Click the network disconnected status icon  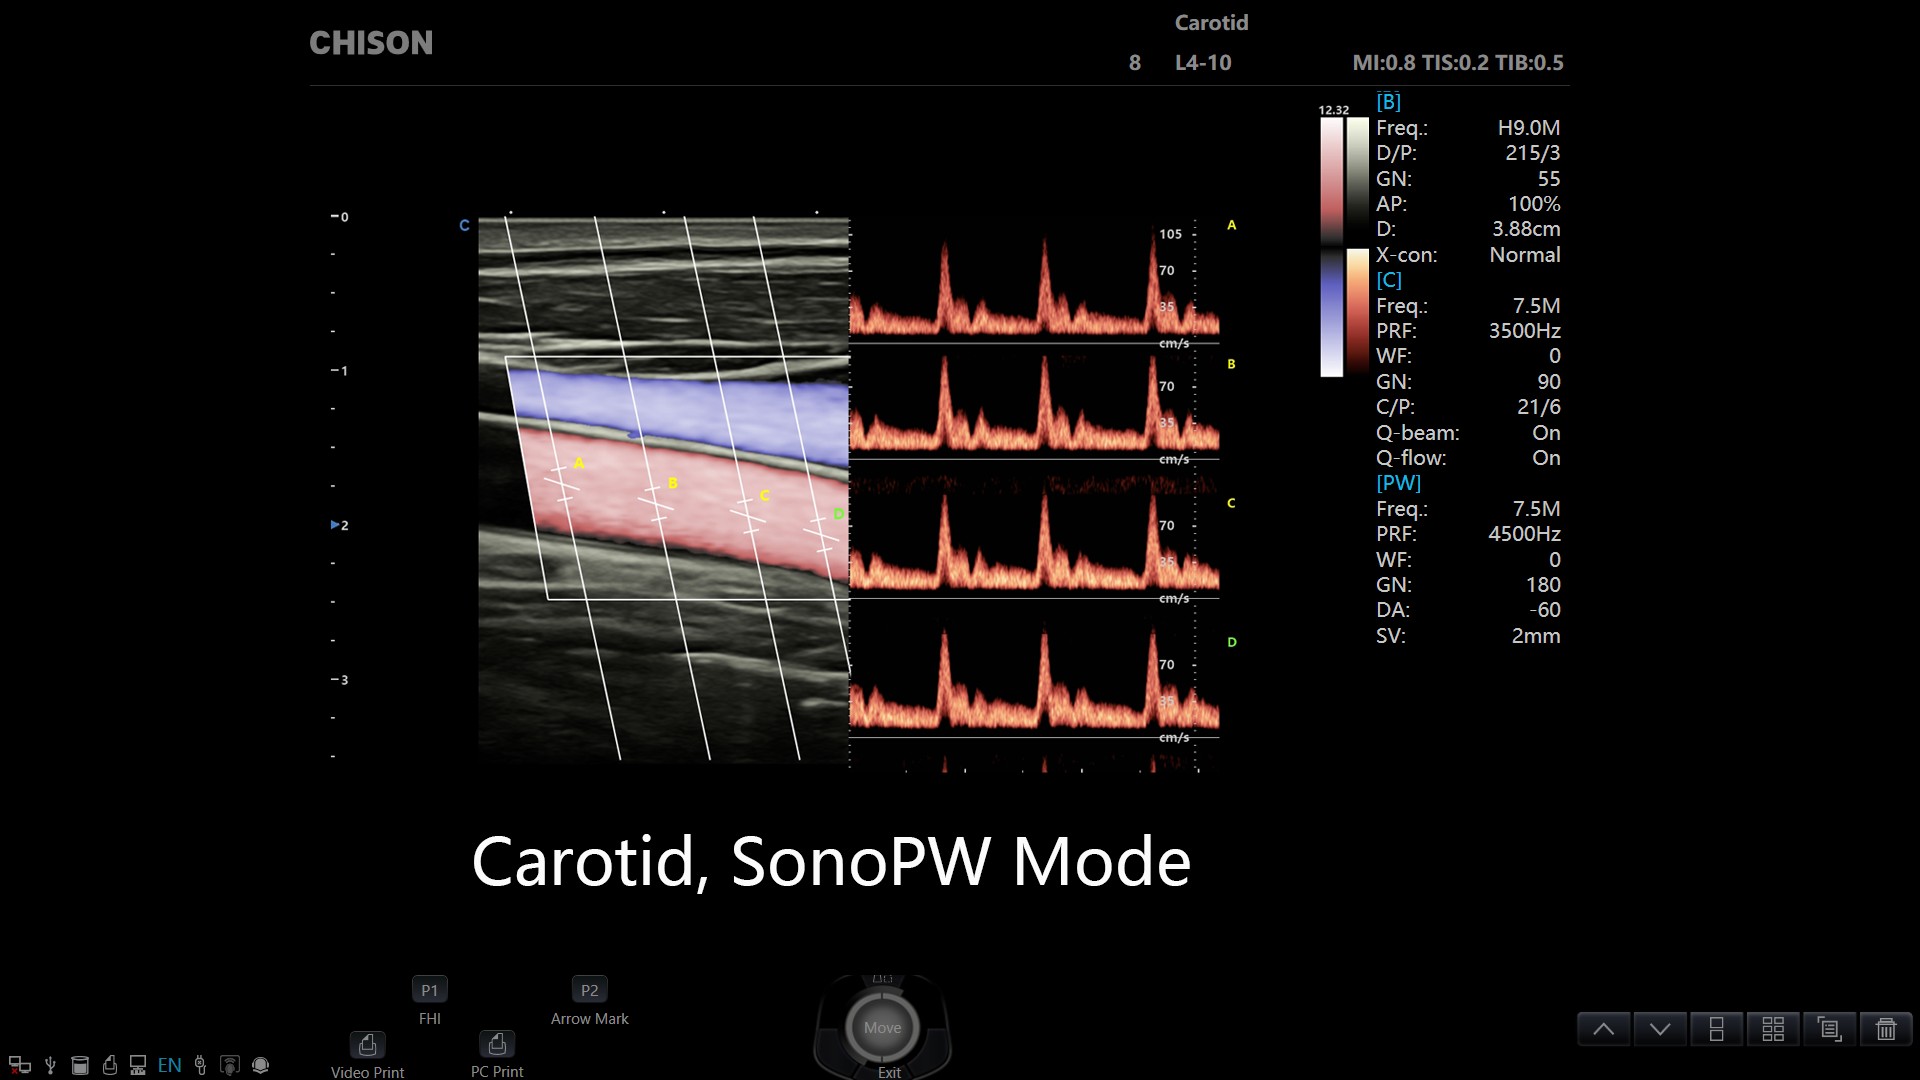(19, 1065)
